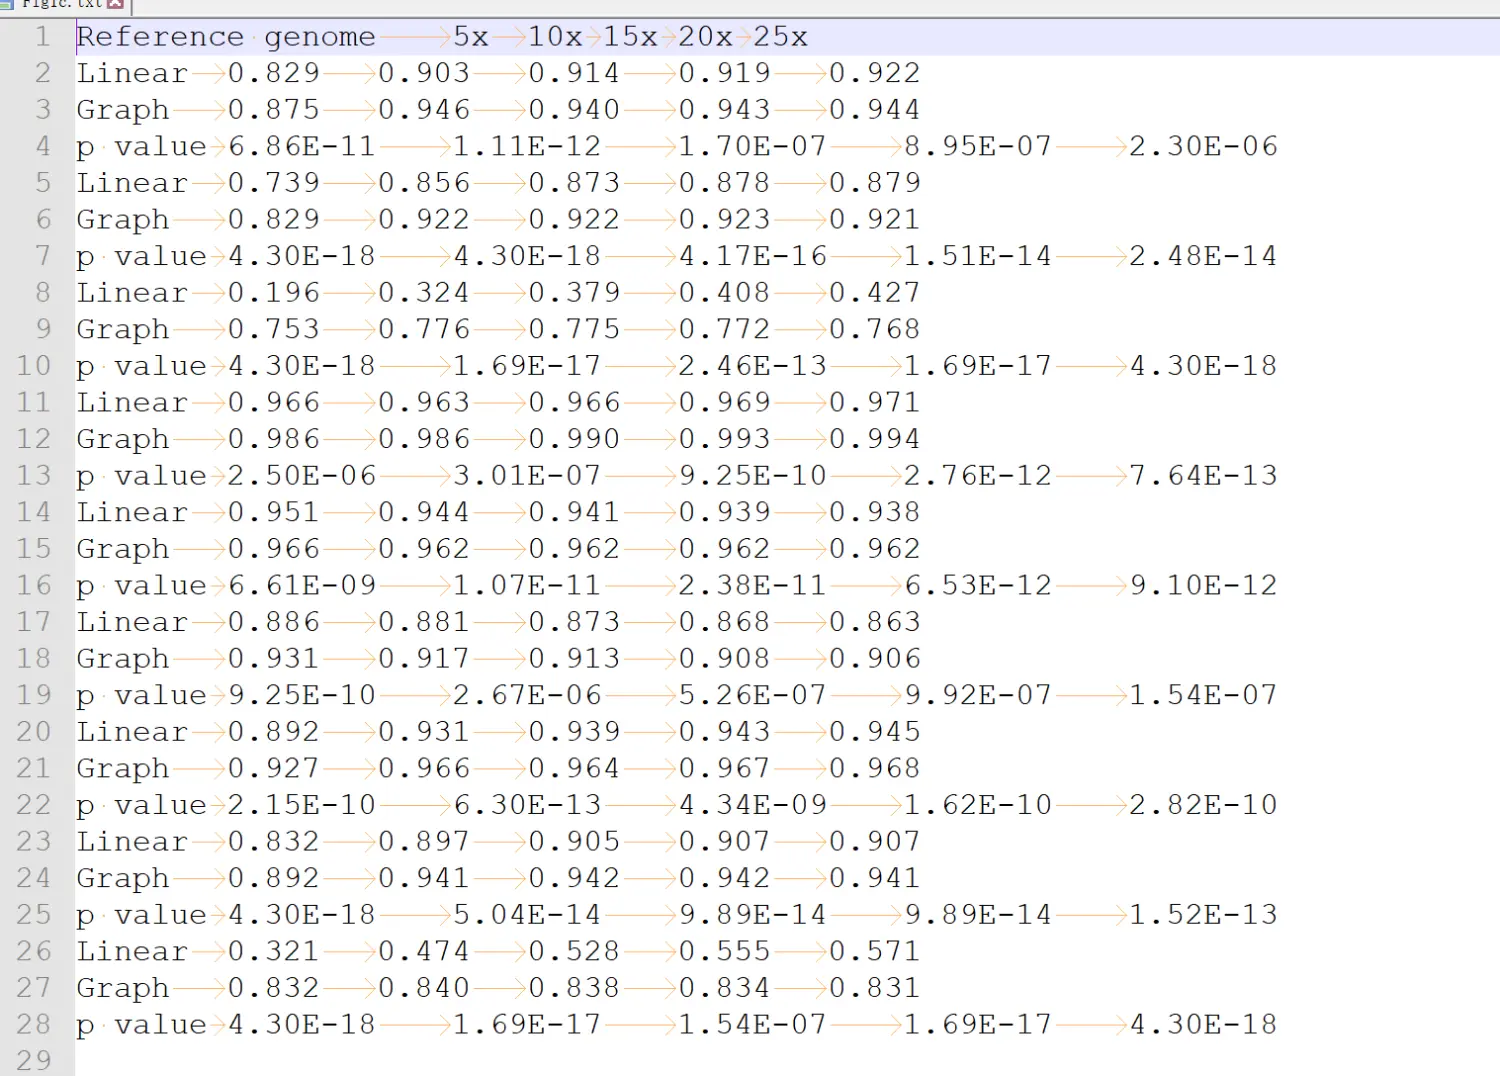Place cursor on value 0.571

874,951
